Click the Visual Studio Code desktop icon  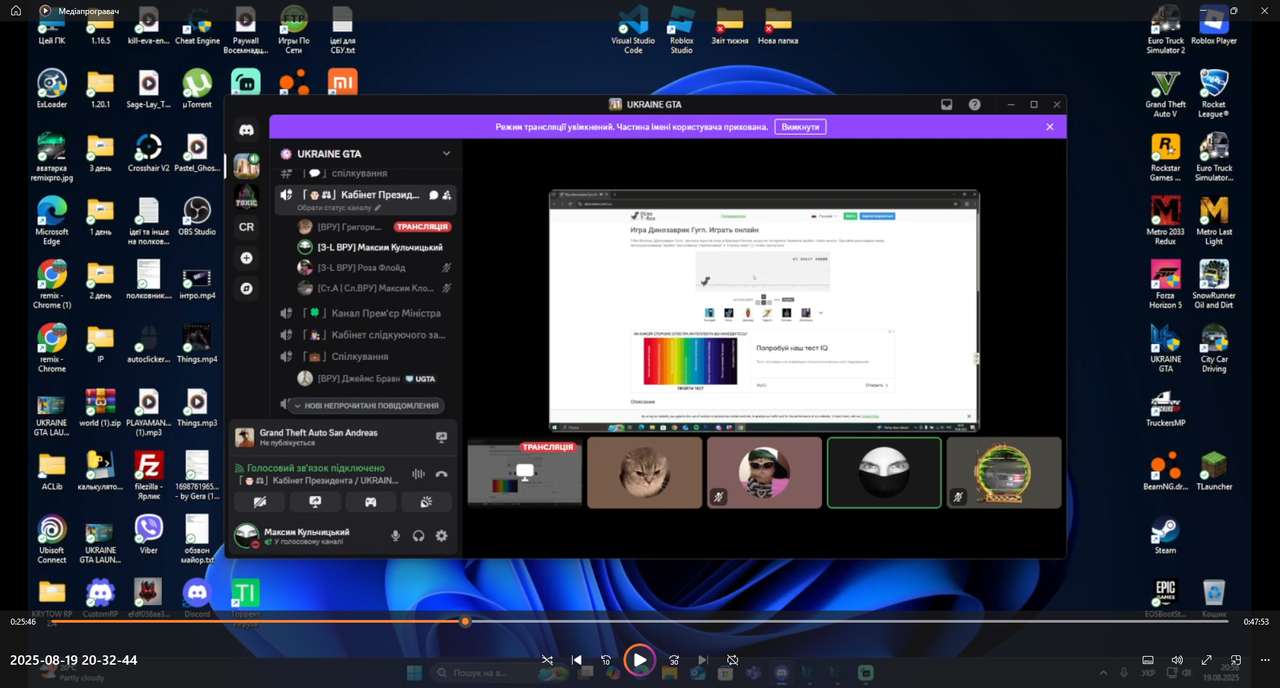[633, 30]
